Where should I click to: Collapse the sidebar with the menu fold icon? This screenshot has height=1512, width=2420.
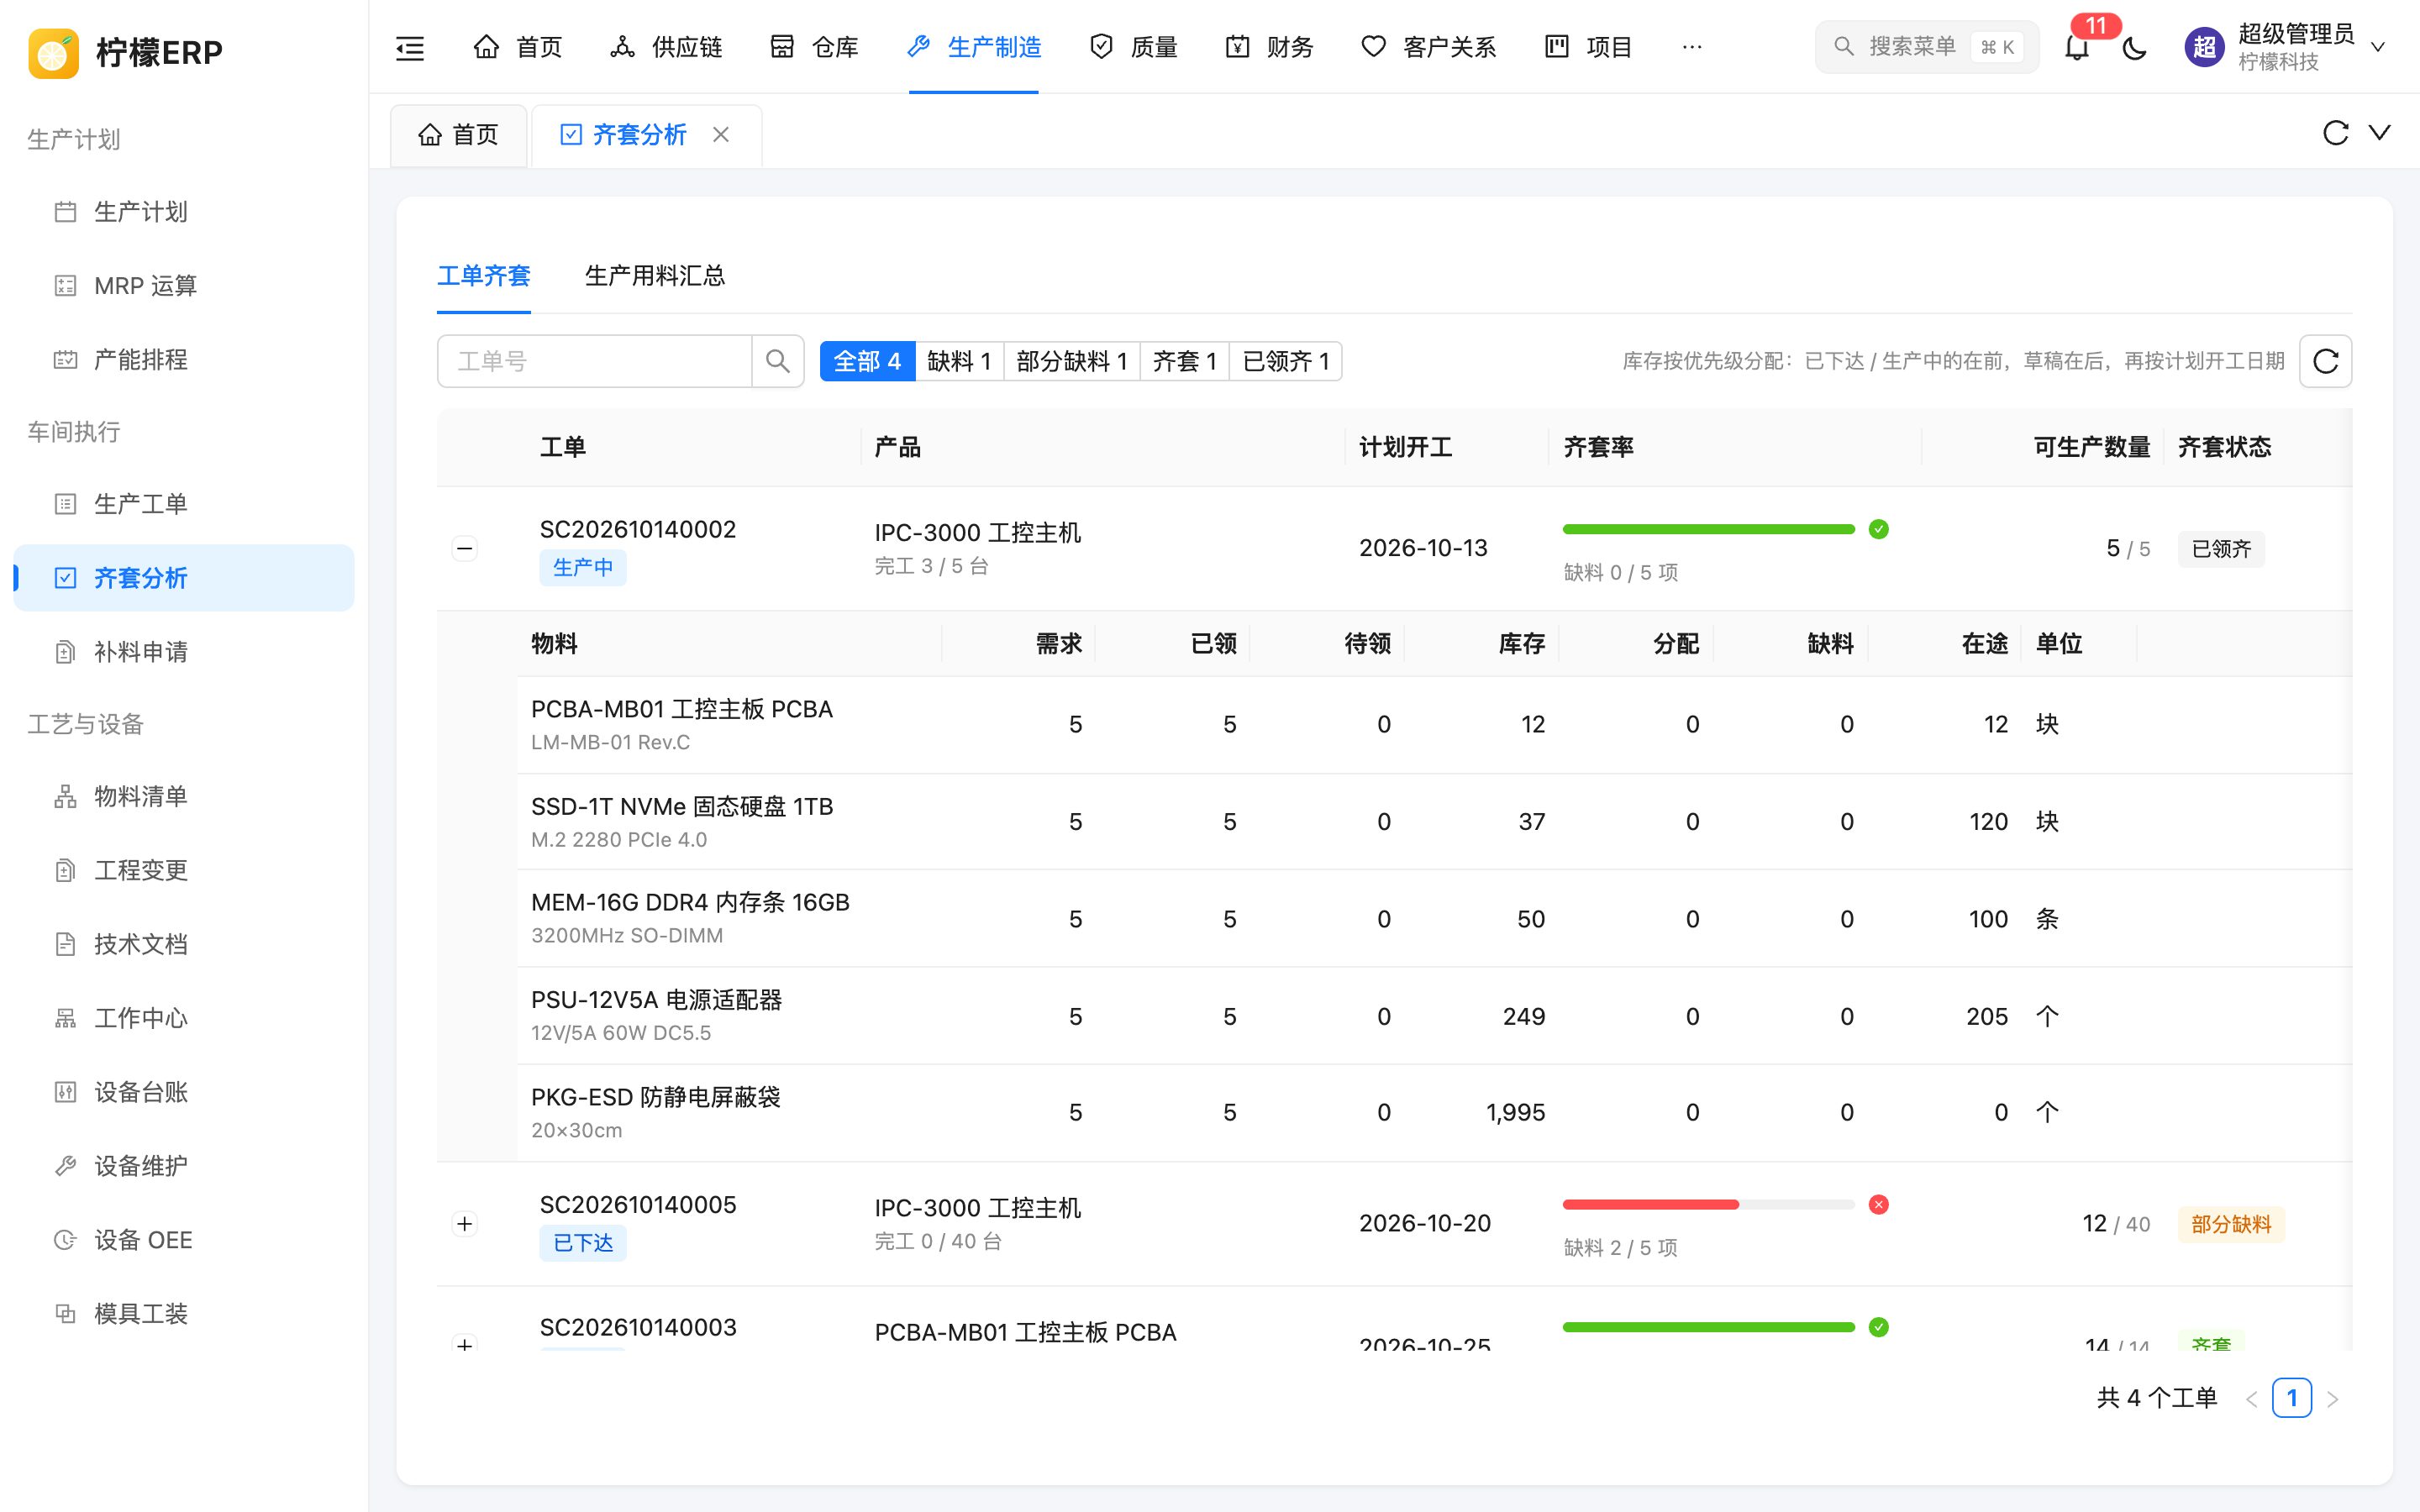pyautogui.click(x=410, y=47)
